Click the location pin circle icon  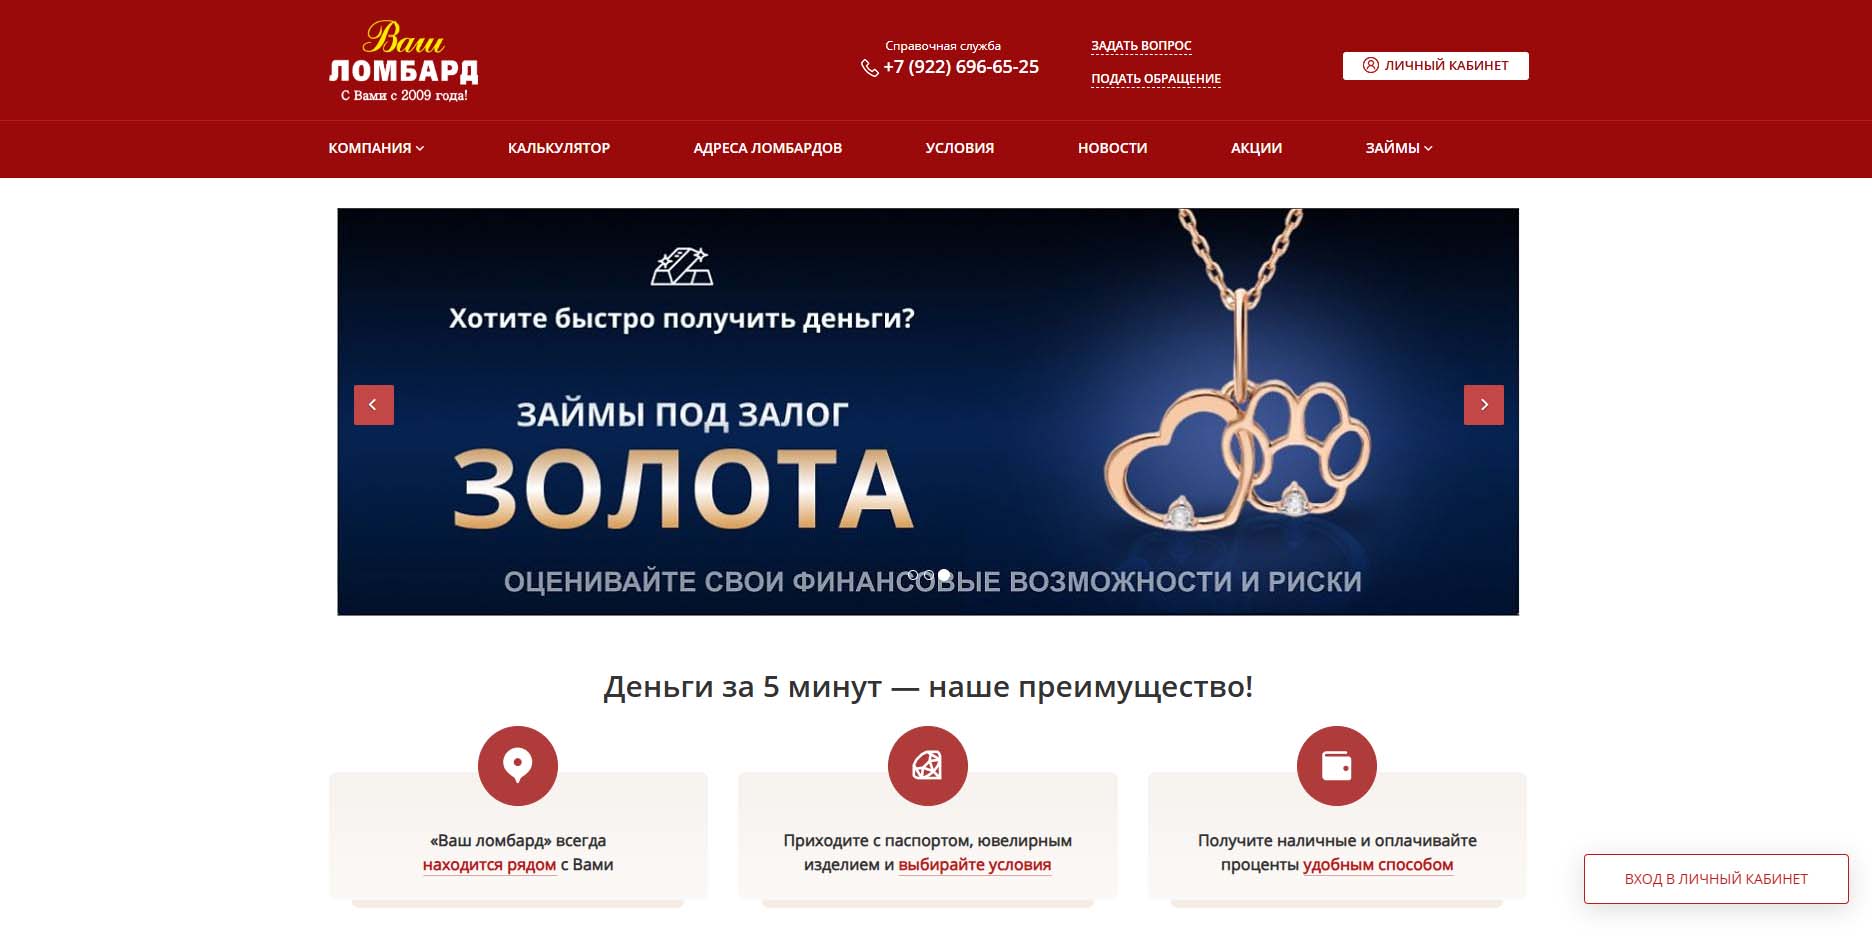click(x=518, y=766)
